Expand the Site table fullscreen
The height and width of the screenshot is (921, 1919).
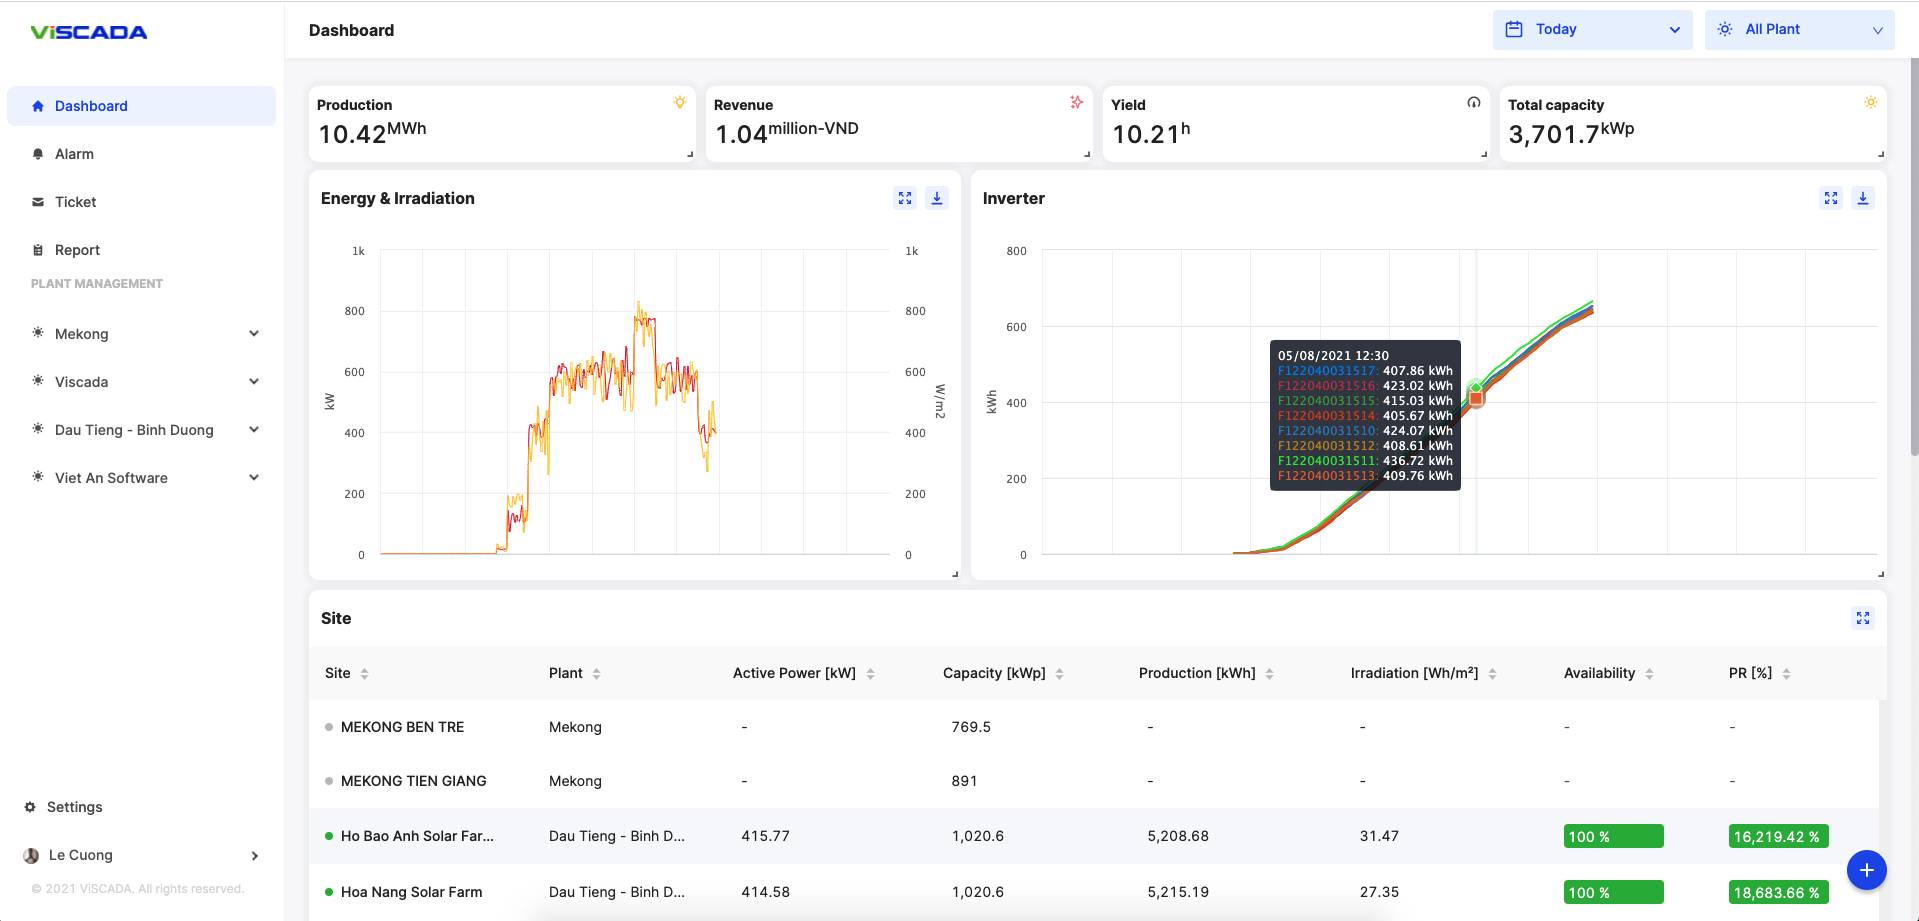coord(1863,618)
